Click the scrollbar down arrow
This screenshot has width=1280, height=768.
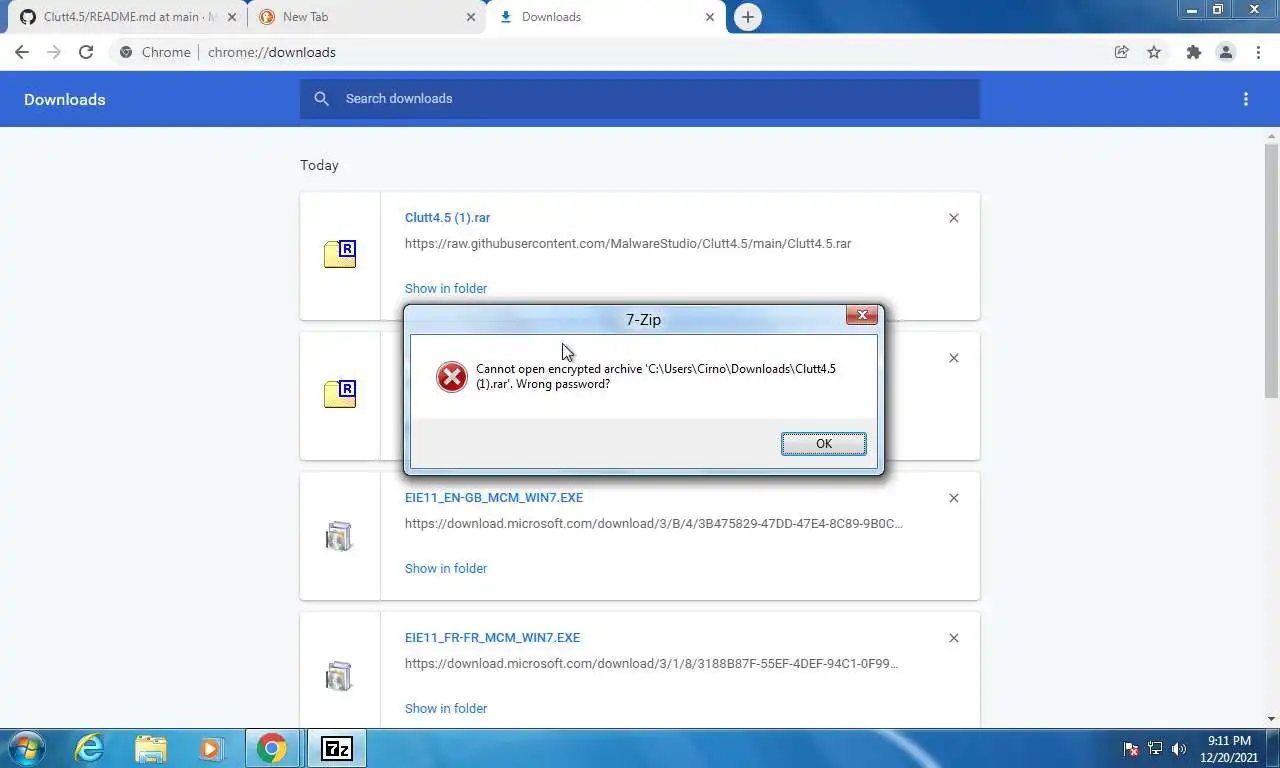coord(1272,719)
